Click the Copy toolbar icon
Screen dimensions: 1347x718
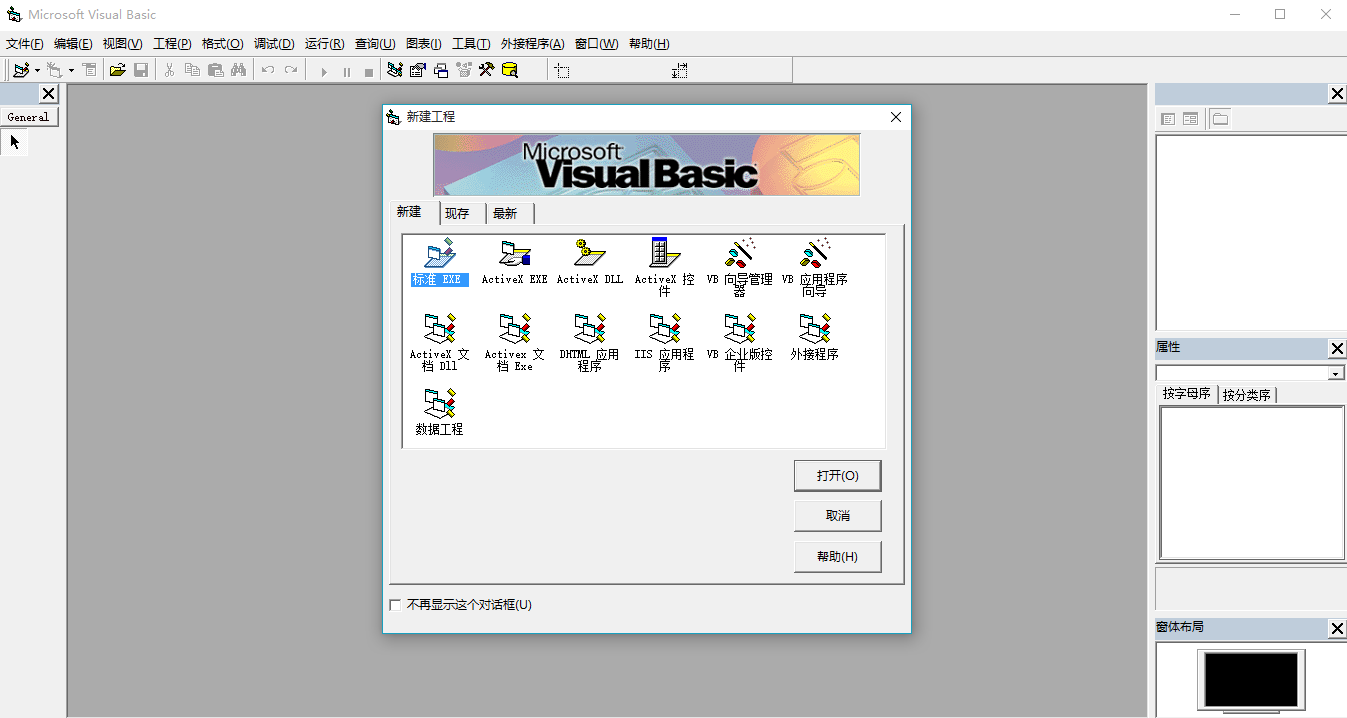point(192,70)
